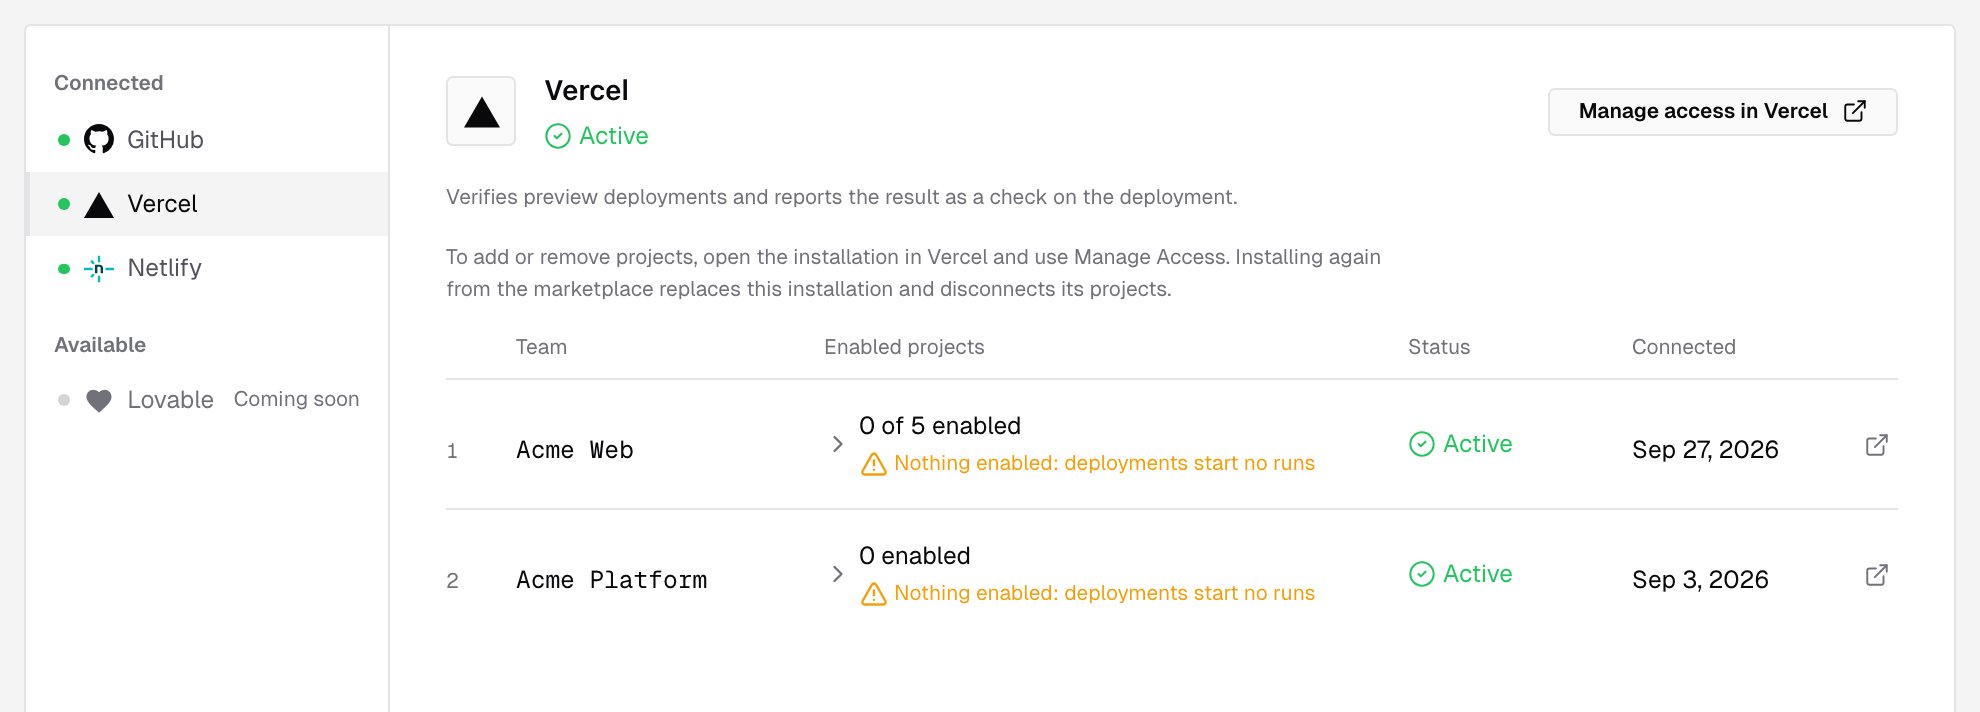The width and height of the screenshot is (1980, 712).
Task: Click the 'Coming soon' label
Action: 296,399
